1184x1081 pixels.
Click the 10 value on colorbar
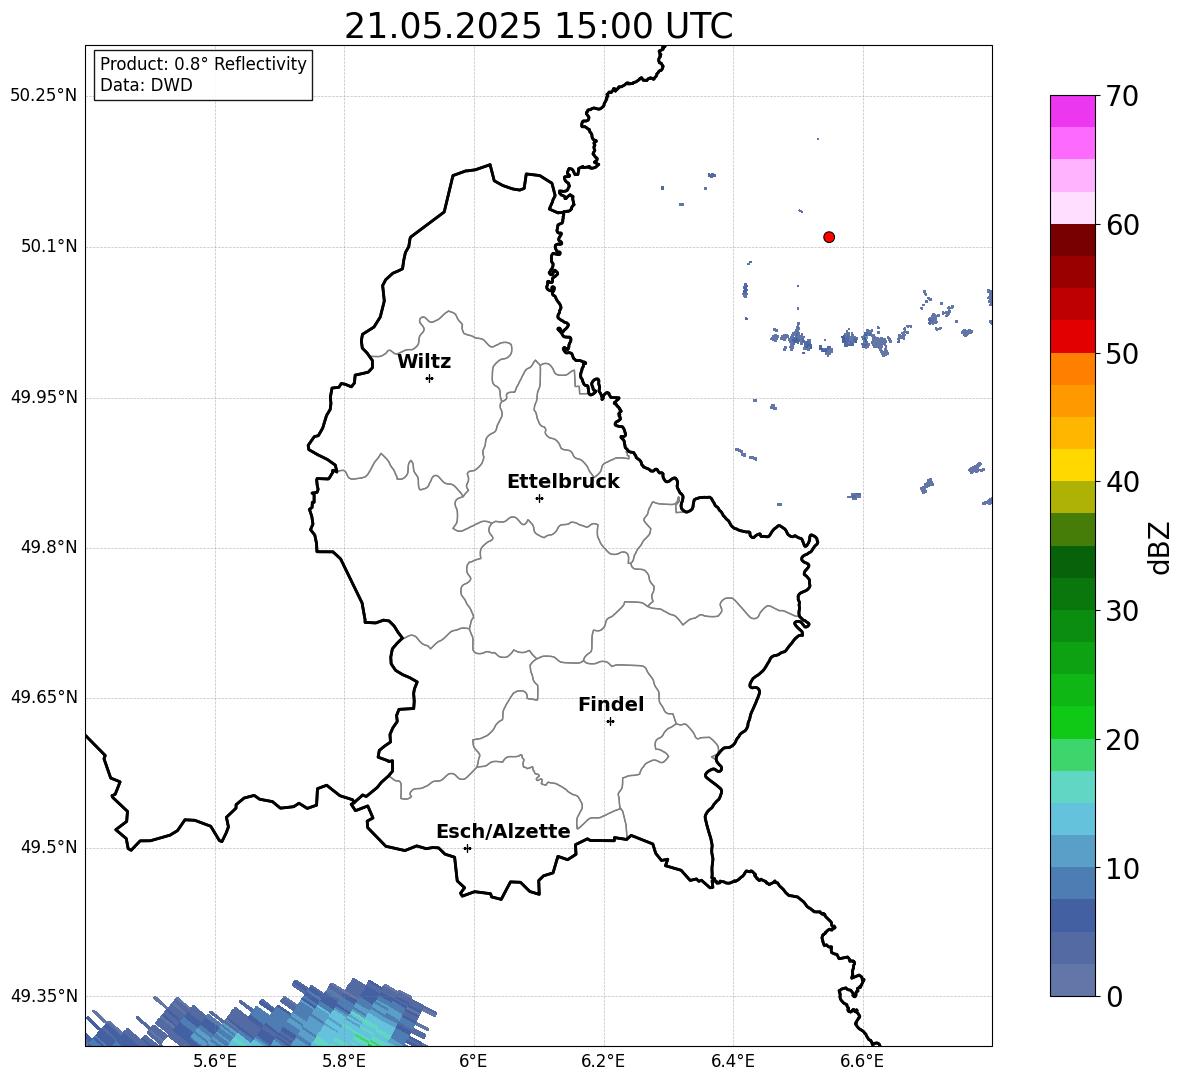point(1122,868)
